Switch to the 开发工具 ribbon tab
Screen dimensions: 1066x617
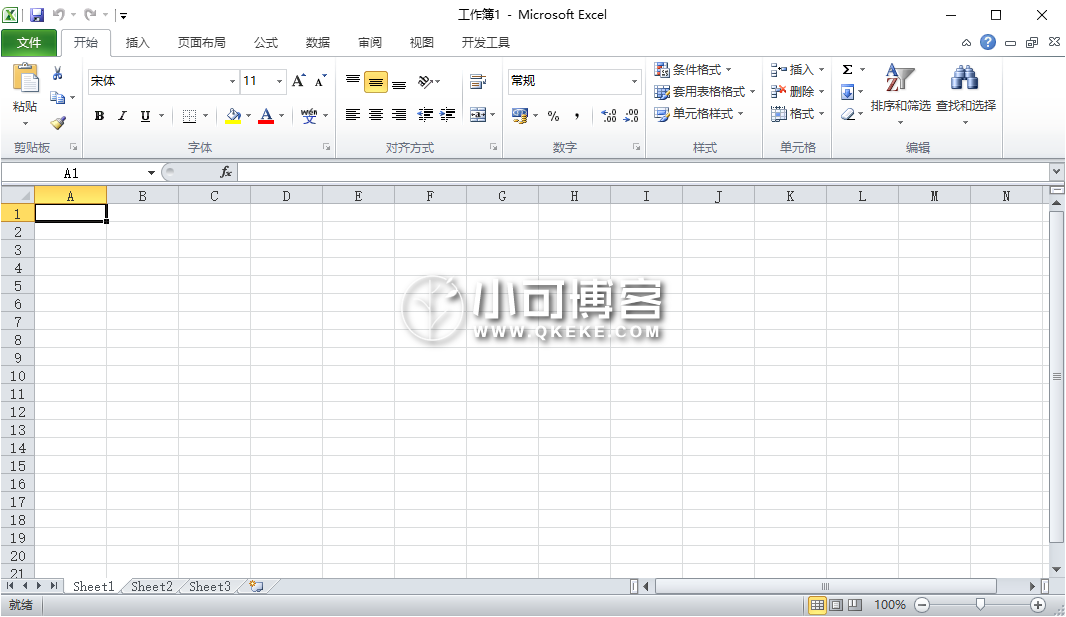(485, 43)
